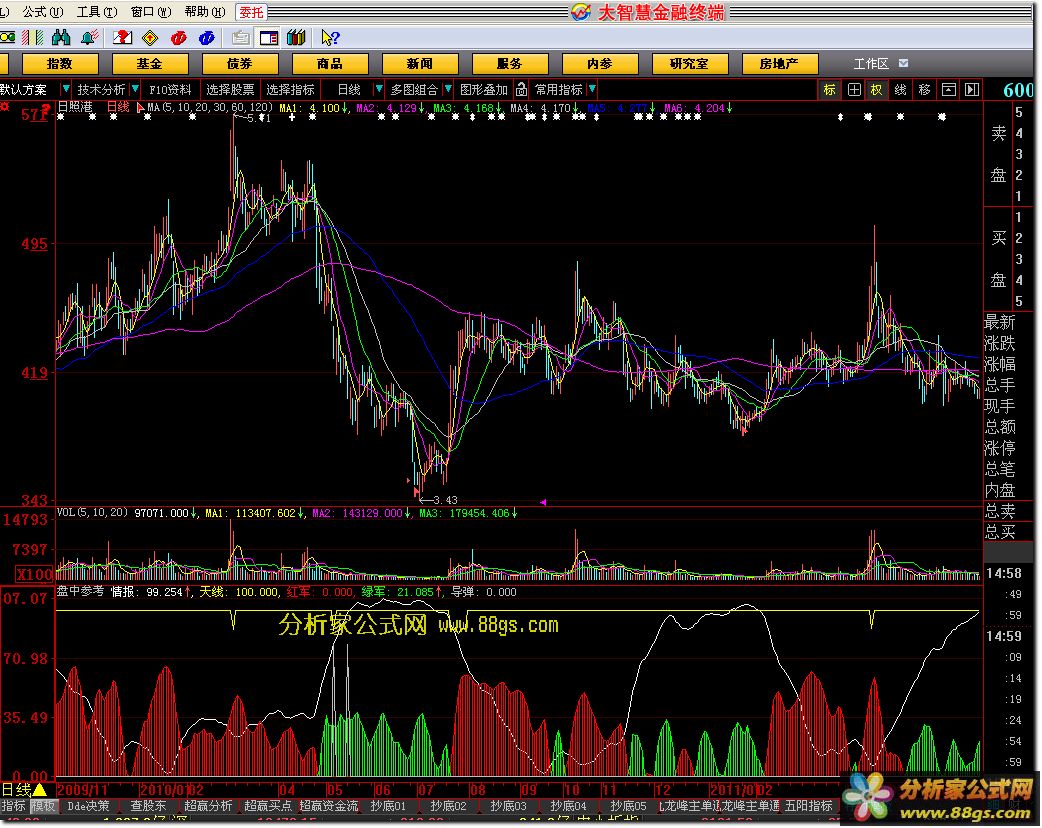Click 选择指标 in the chart toolbar

point(290,89)
